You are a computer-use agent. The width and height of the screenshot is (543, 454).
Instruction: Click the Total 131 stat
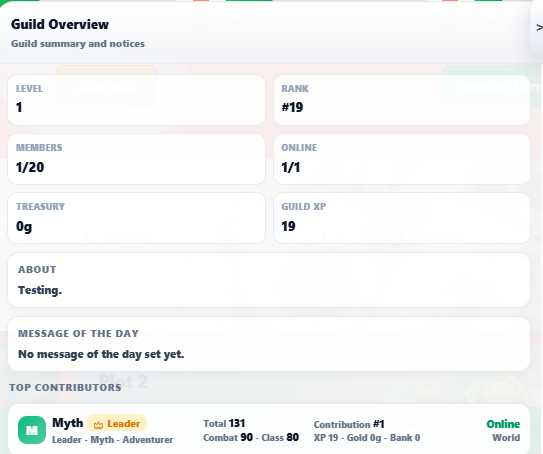224,423
